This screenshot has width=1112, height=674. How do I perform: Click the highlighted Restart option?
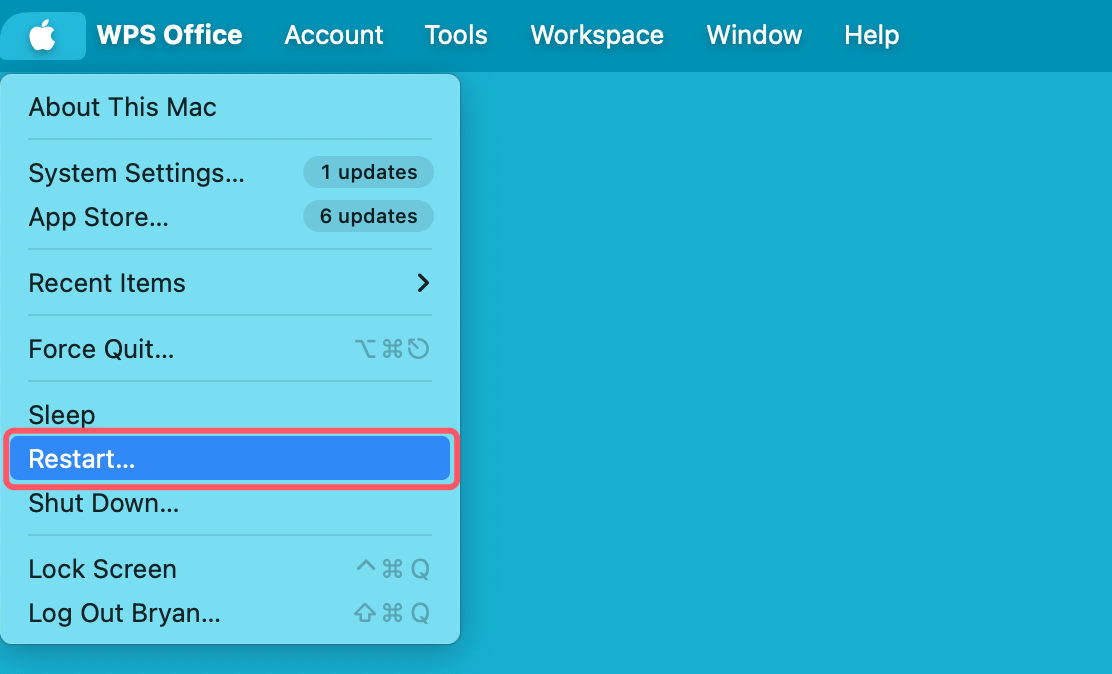pos(230,459)
